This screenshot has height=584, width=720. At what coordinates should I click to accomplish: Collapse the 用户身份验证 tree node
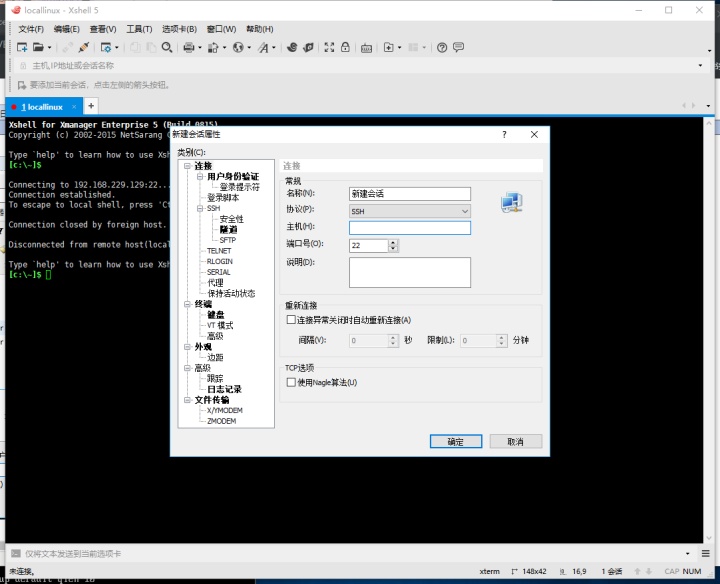(x=200, y=176)
